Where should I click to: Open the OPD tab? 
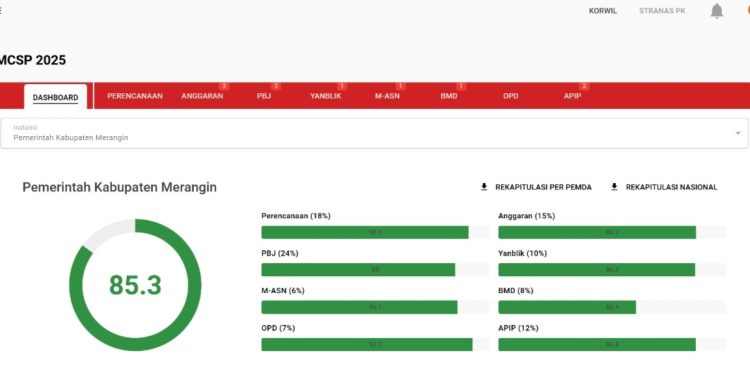[510, 96]
